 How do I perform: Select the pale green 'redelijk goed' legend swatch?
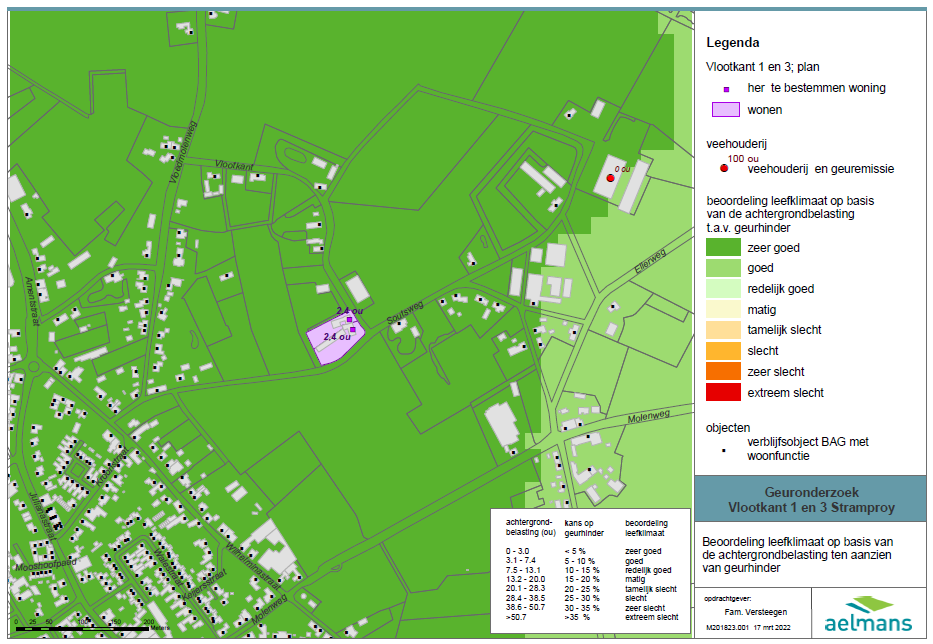point(723,289)
